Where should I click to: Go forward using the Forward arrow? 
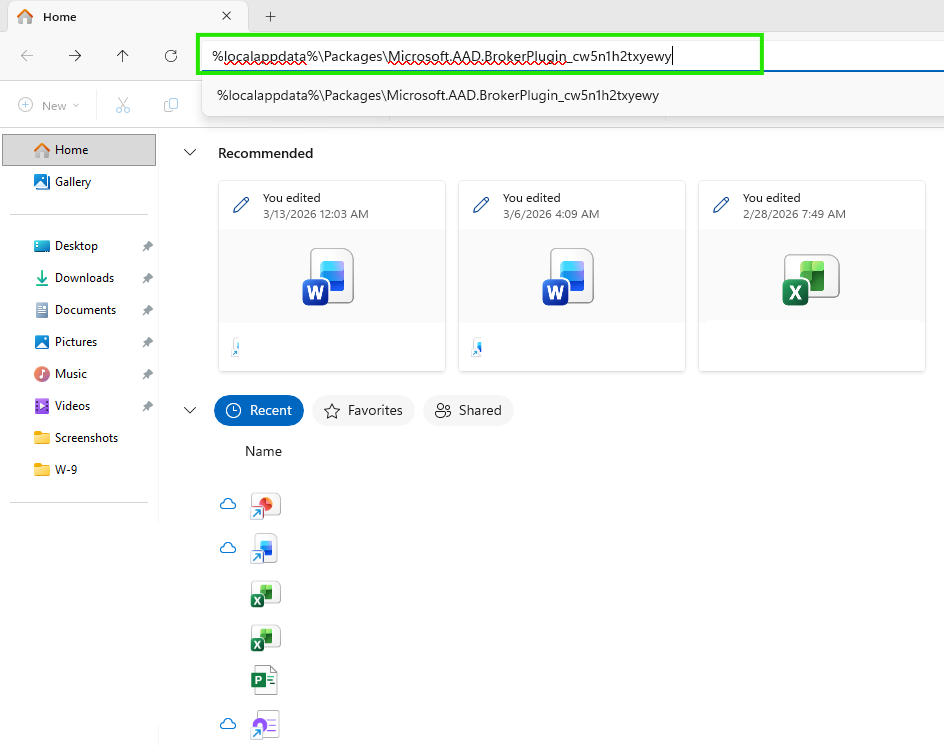click(x=75, y=56)
